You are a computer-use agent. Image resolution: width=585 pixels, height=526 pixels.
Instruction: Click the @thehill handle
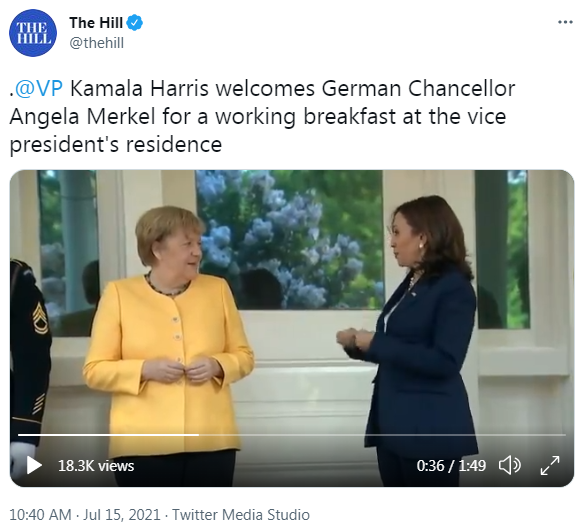tap(96, 43)
